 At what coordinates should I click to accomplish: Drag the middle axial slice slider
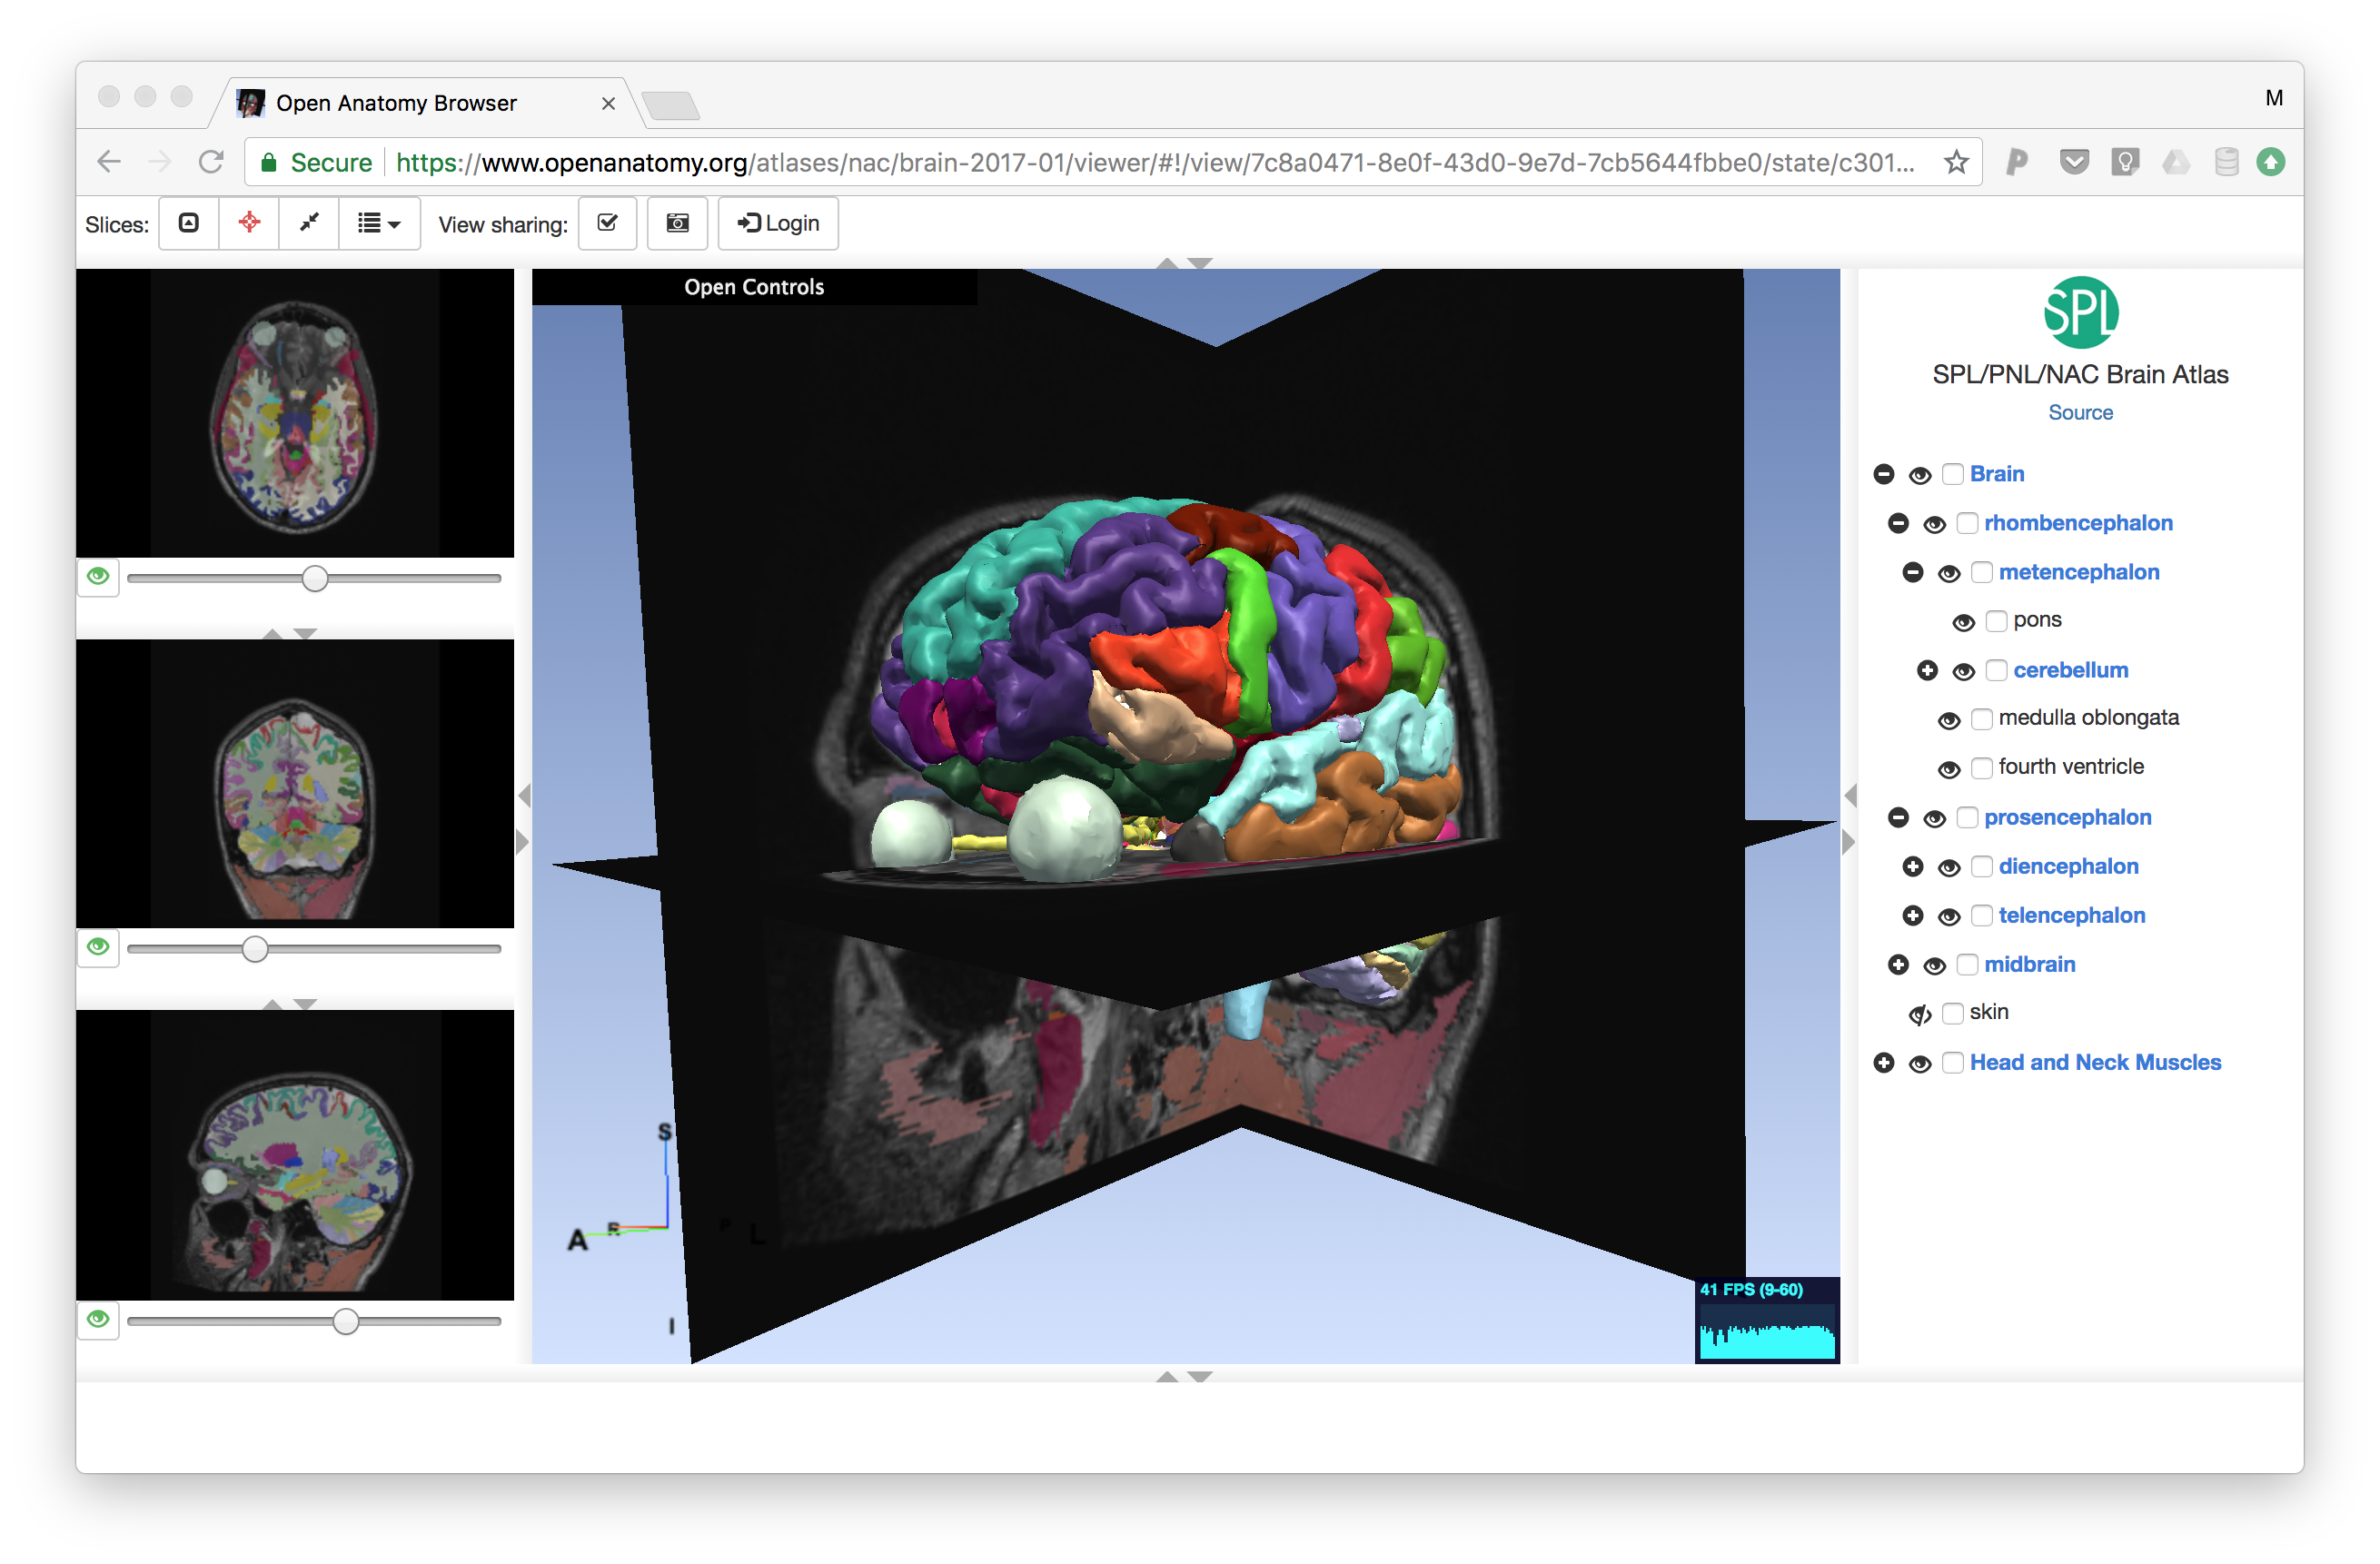click(254, 948)
